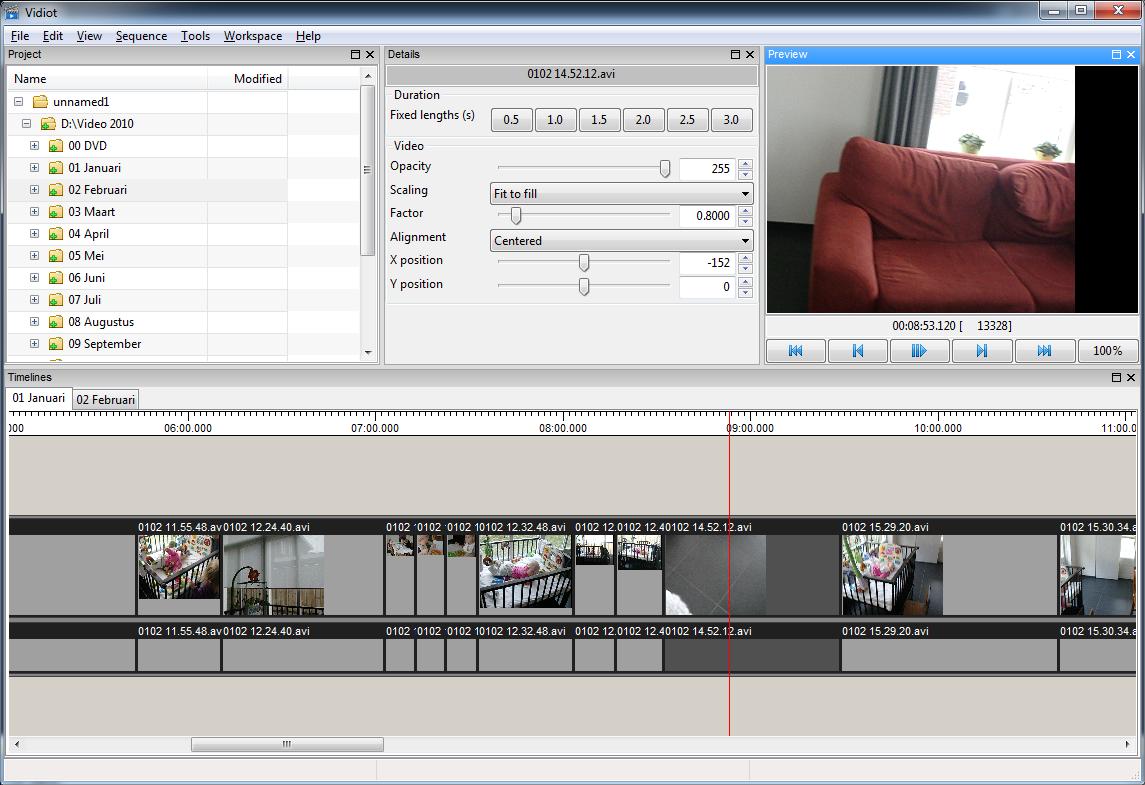The image size is (1145, 785).
Task: Maximize the Timelines panel
Action: [1116, 378]
